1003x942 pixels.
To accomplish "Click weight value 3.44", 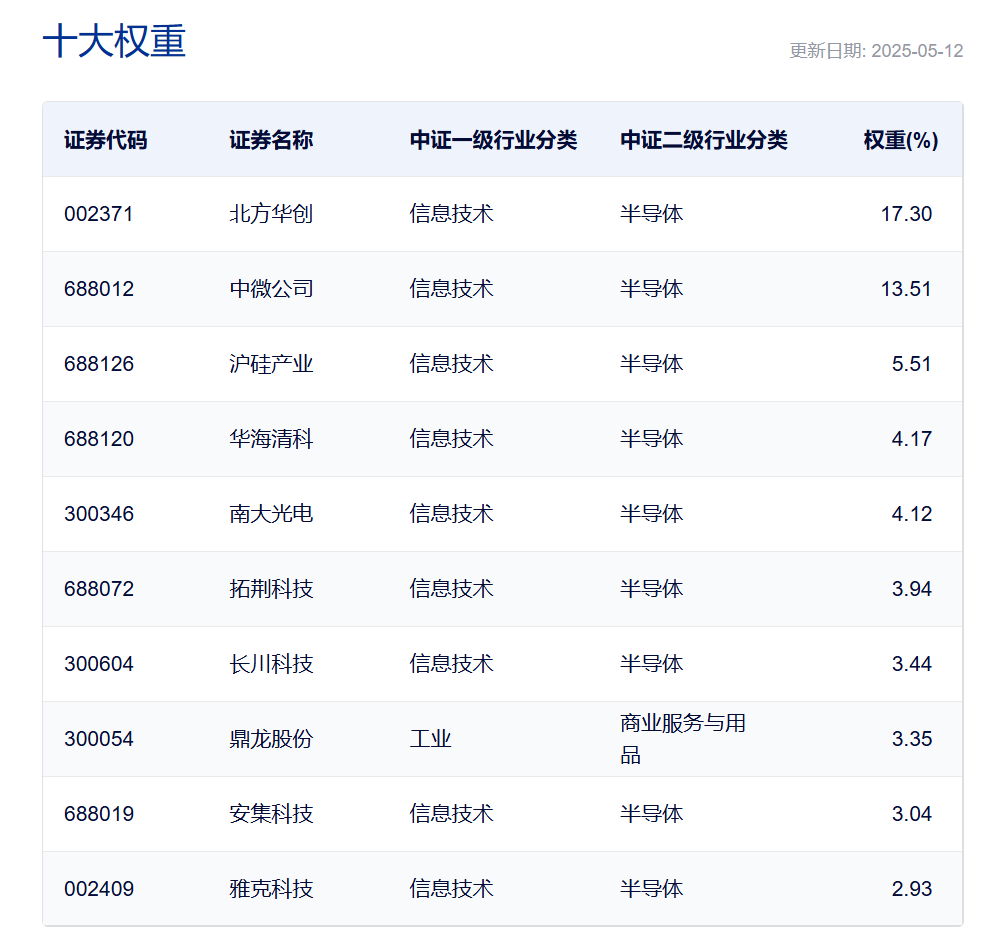I will click(x=912, y=664).
